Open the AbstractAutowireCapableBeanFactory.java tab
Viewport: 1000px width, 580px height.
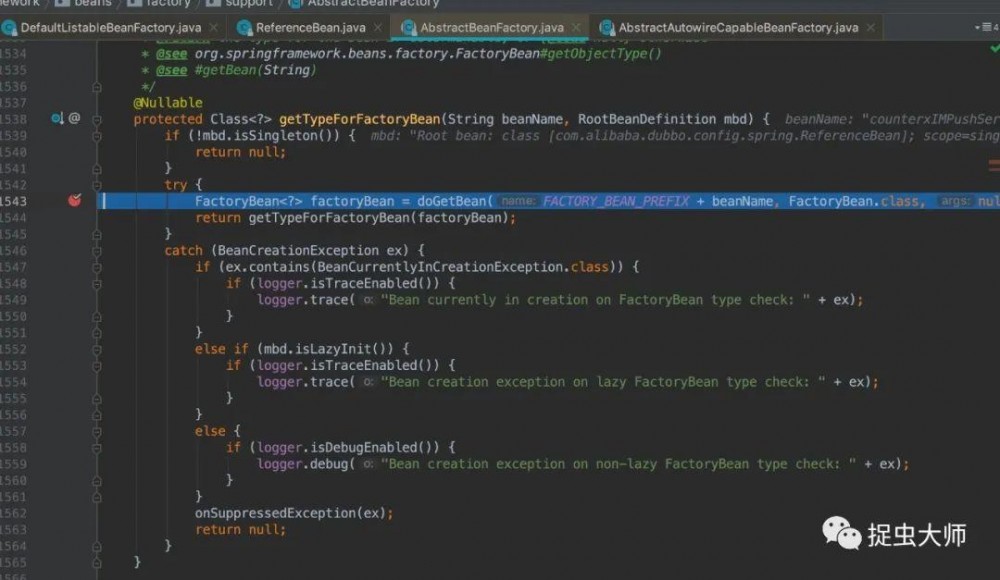tap(739, 27)
